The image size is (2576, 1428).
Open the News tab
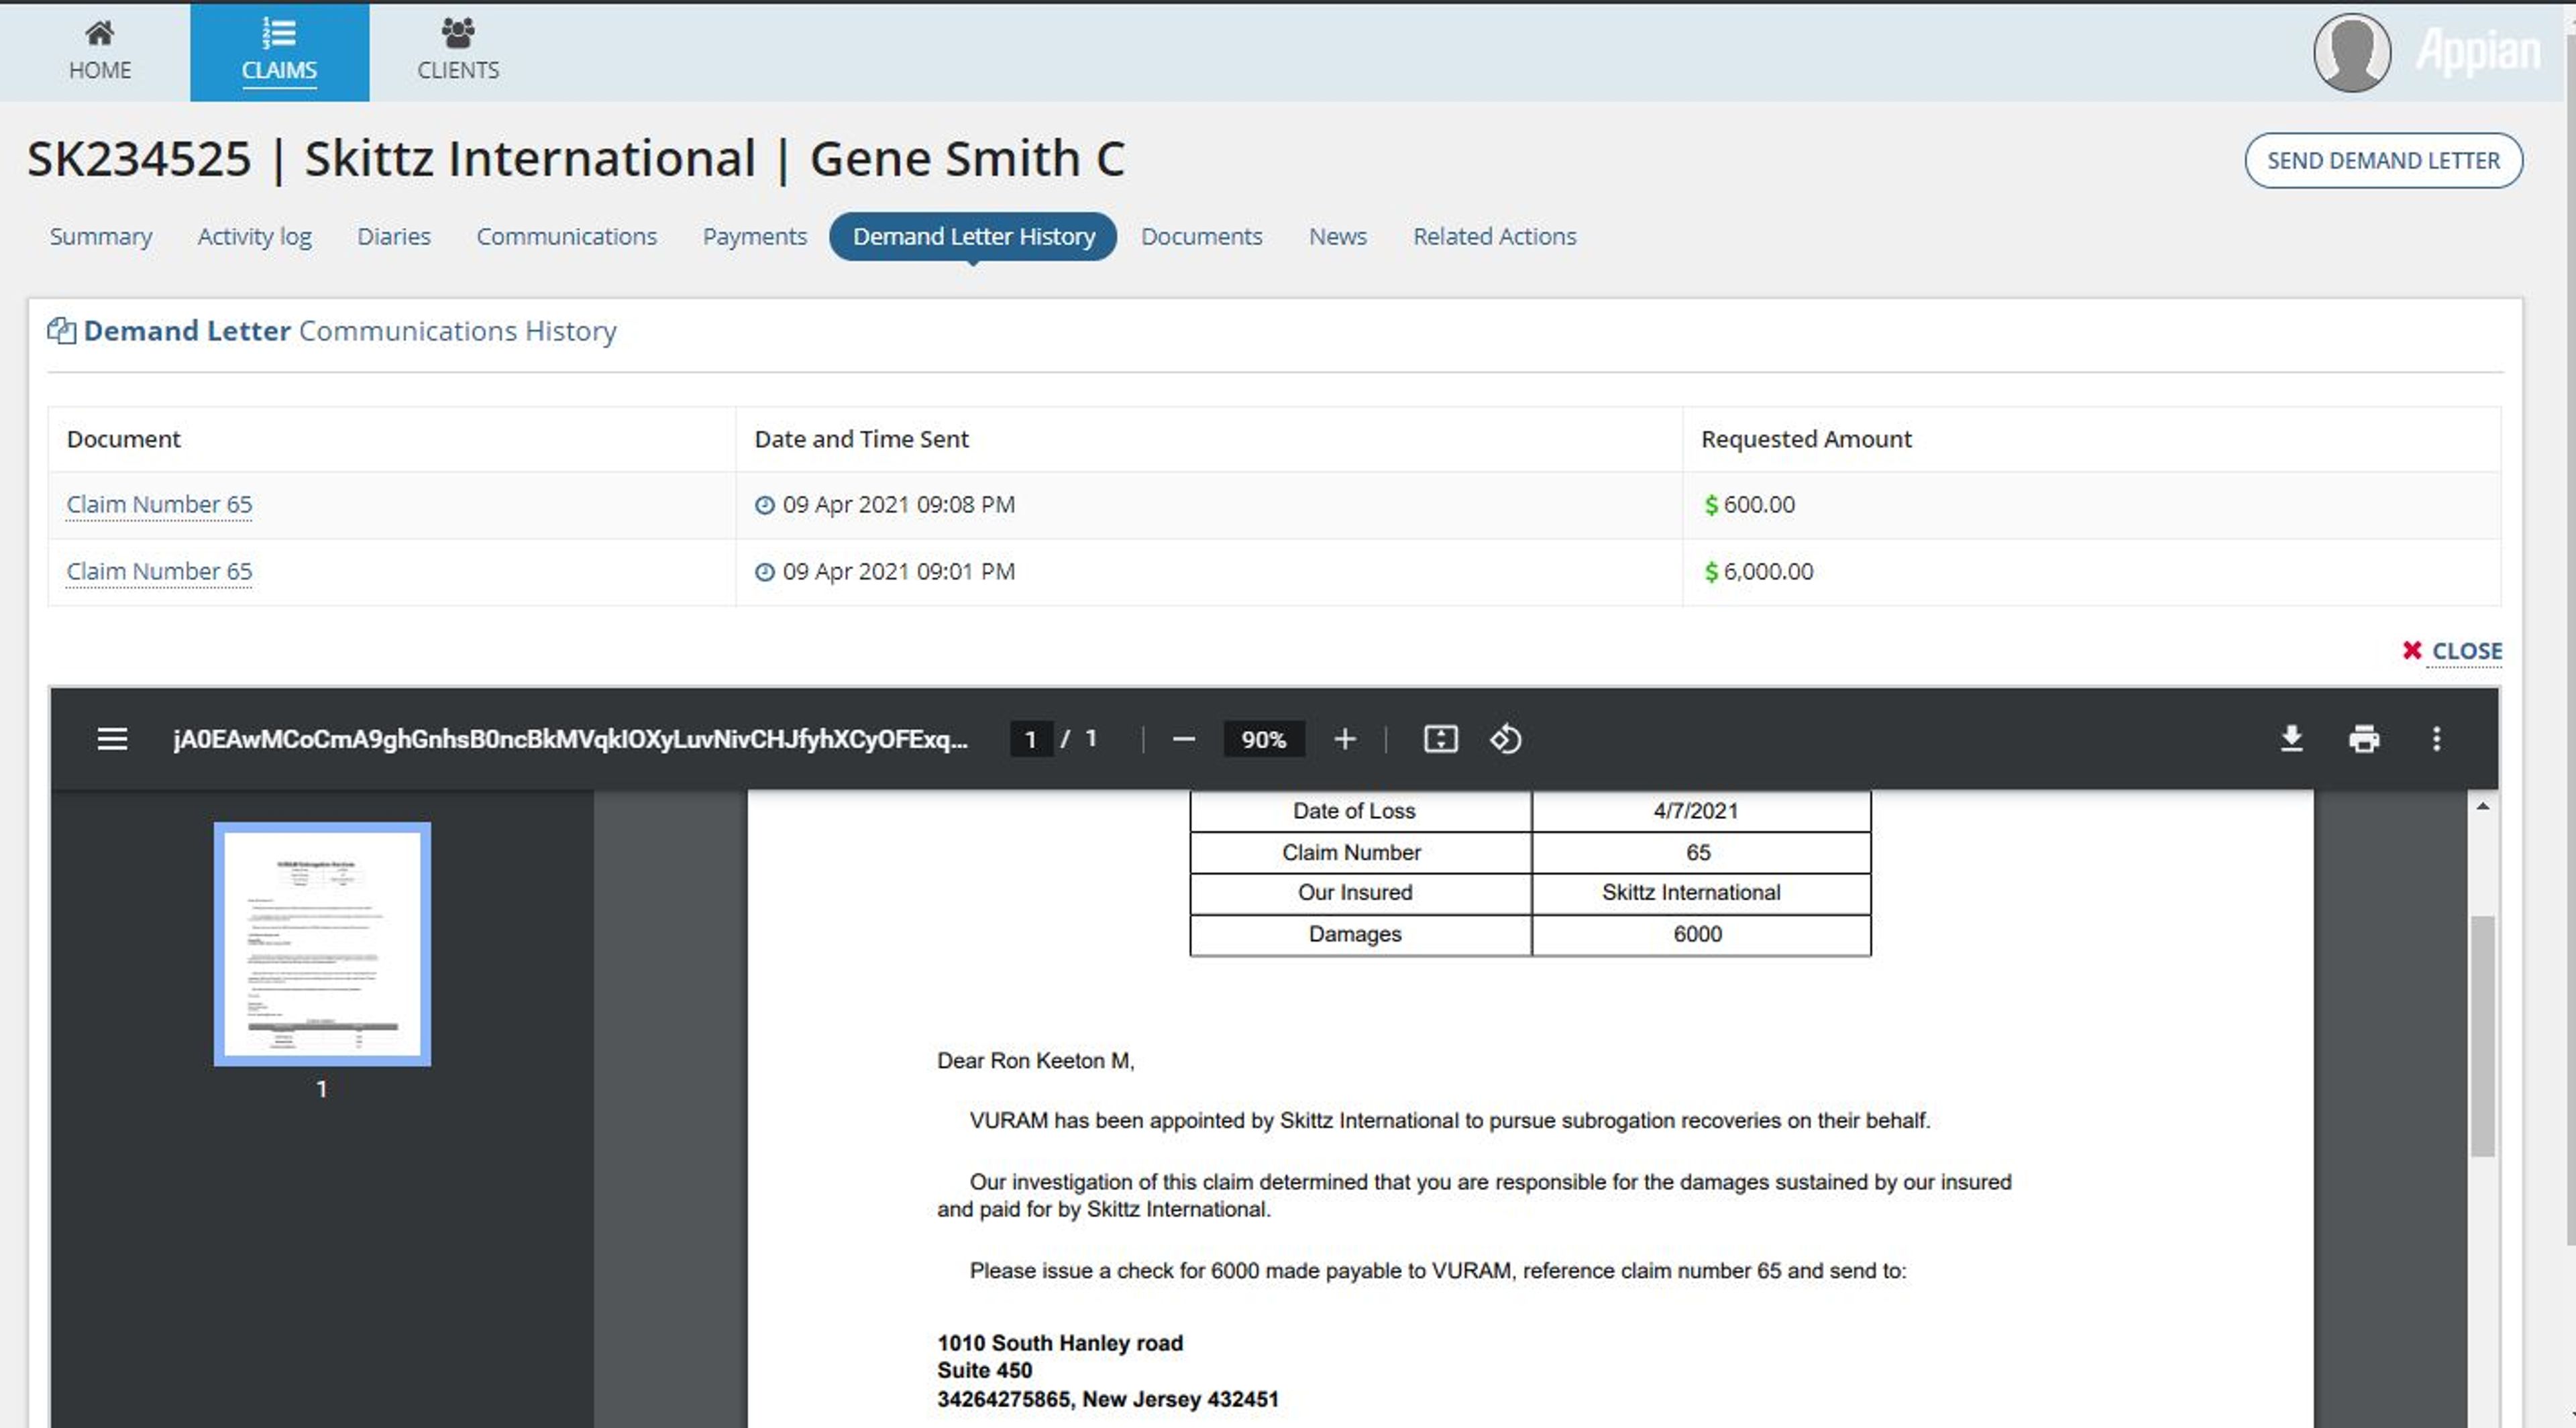click(1338, 237)
